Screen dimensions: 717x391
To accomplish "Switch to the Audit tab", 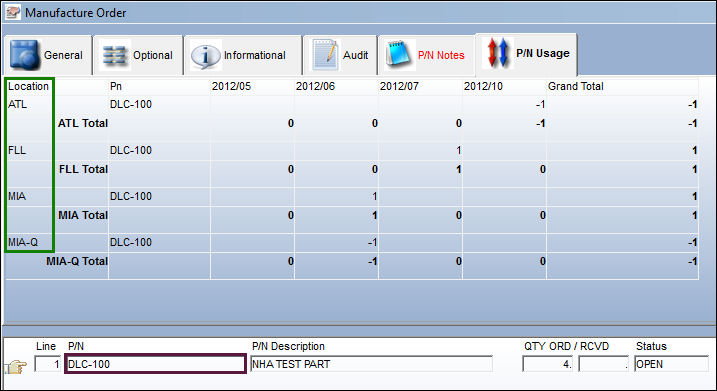I will pos(340,55).
